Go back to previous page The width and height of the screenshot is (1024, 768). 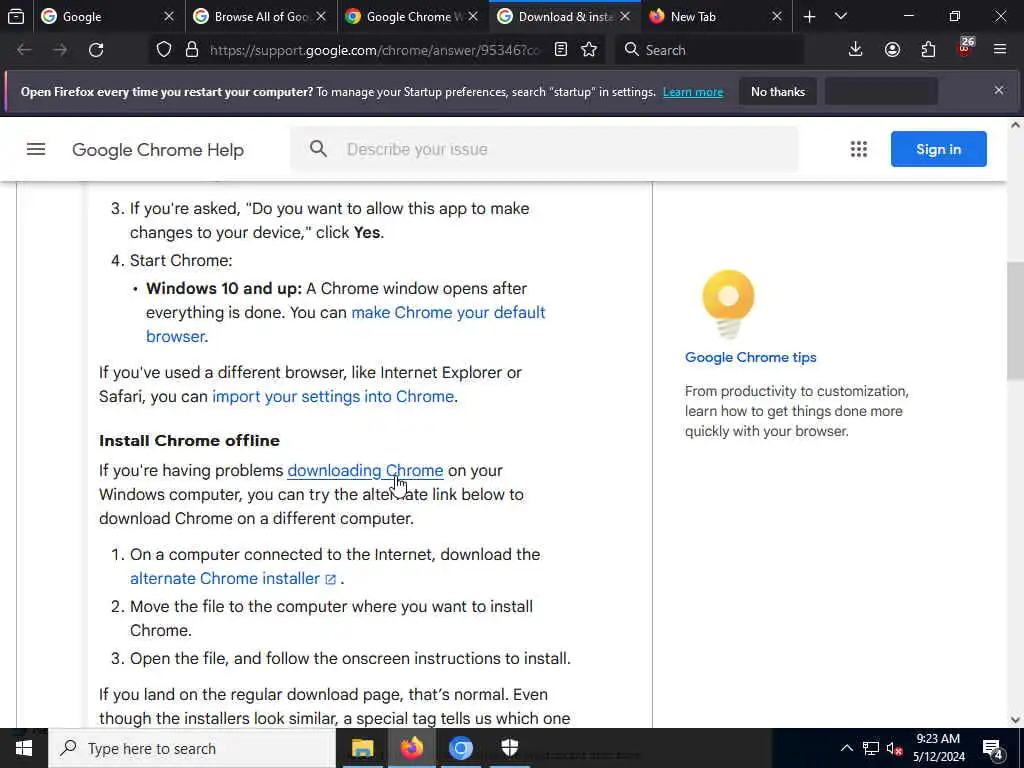point(24,50)
